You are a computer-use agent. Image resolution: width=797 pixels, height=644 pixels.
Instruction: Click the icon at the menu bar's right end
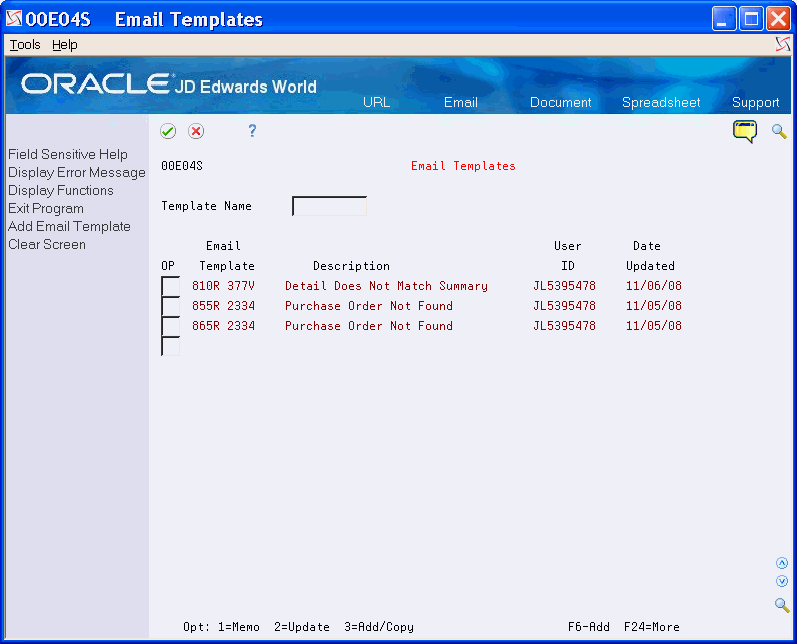pos(783,45)
